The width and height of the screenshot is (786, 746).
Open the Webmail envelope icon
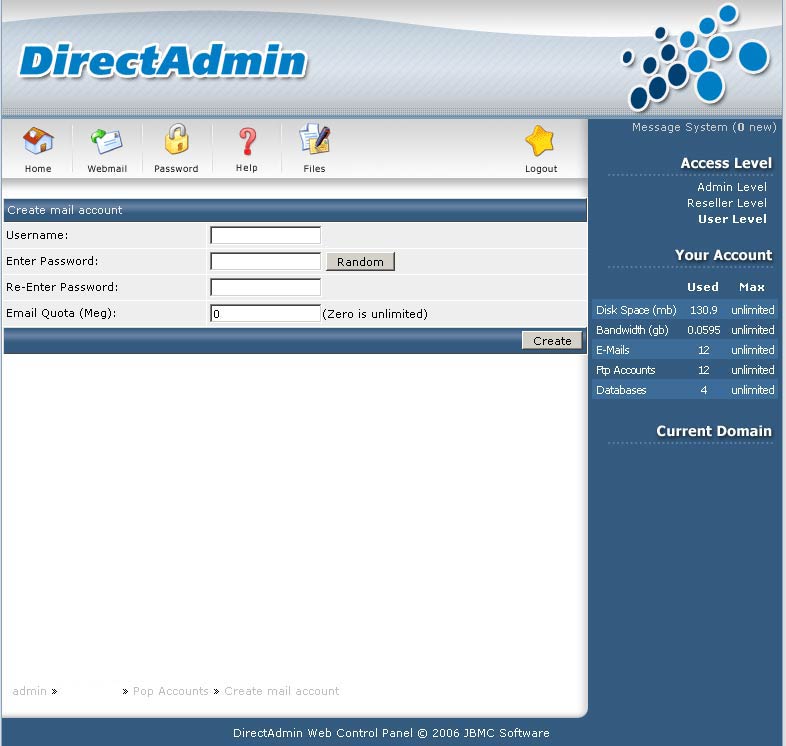pyautogui.click(x=106, y=141)
